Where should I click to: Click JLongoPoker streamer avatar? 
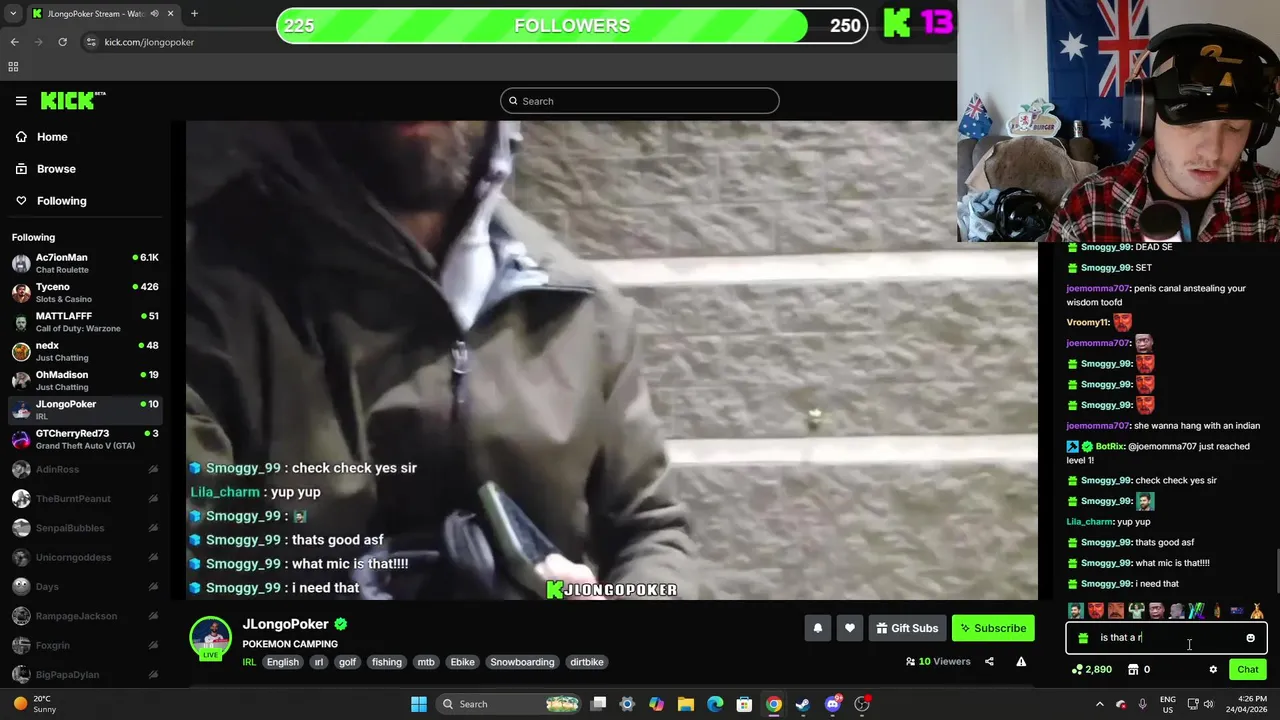pos(211,638)
